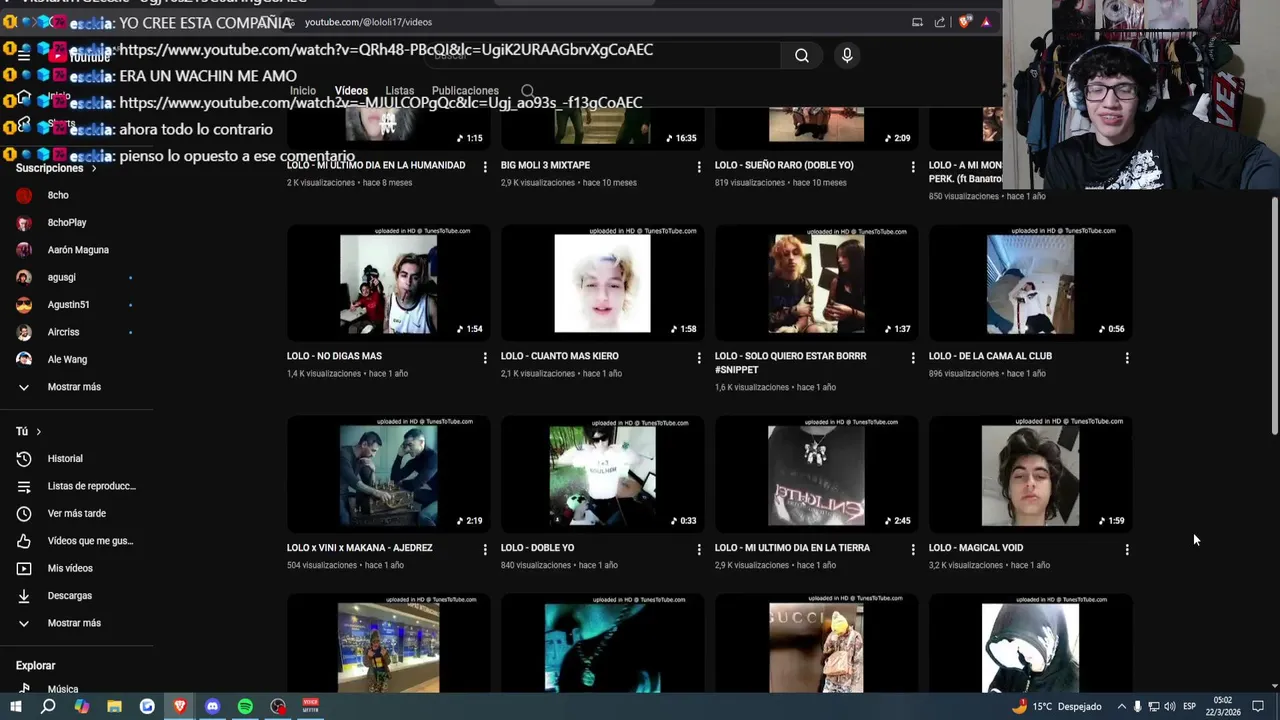Image resolution: width=1280 pixels, height=720 pixels.
Task: Open Discord from the taskbar
Action: pyautogui.click(x=212, y=706)
